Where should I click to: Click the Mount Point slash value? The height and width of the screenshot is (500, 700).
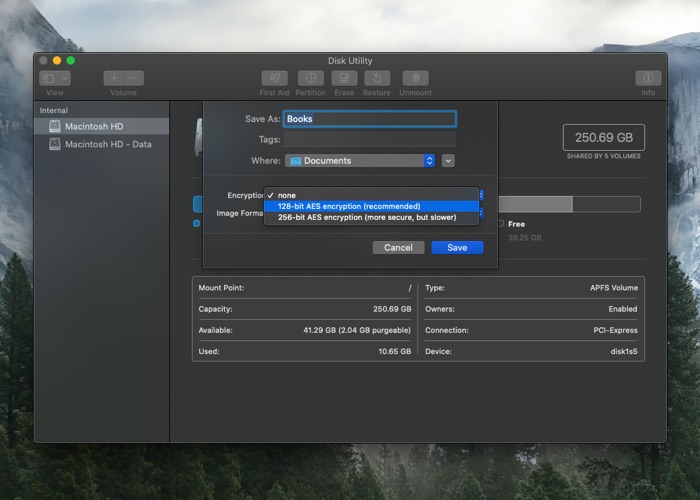[409, 288]
